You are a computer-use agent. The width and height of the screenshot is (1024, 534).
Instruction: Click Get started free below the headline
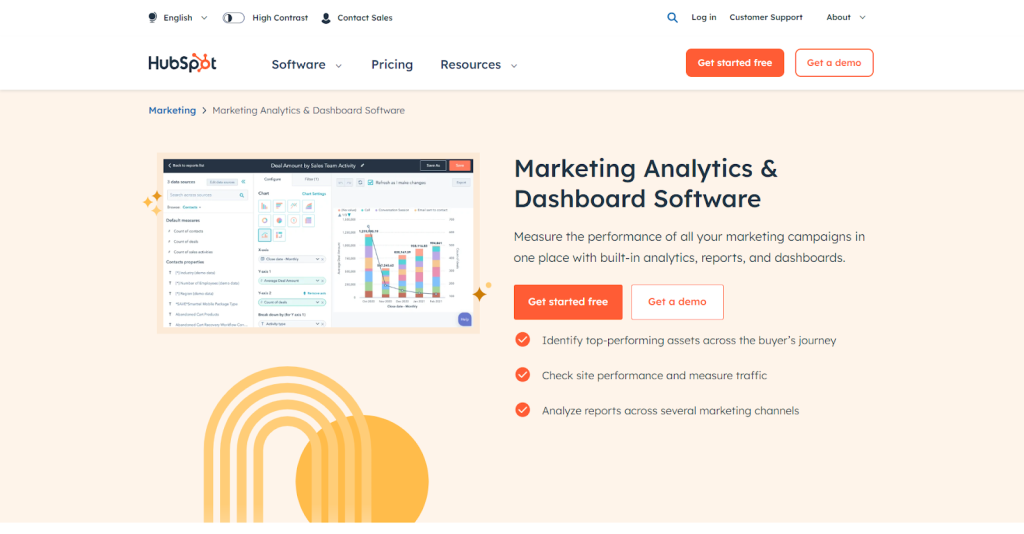point(568,302)
